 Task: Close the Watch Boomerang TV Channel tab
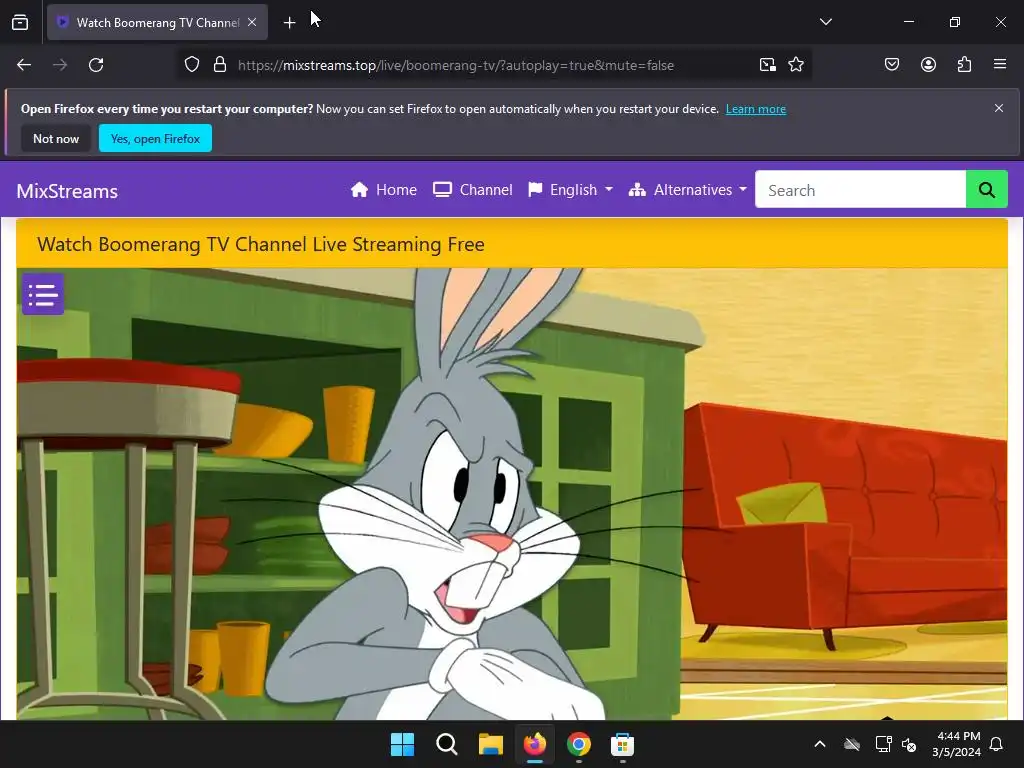252,22
